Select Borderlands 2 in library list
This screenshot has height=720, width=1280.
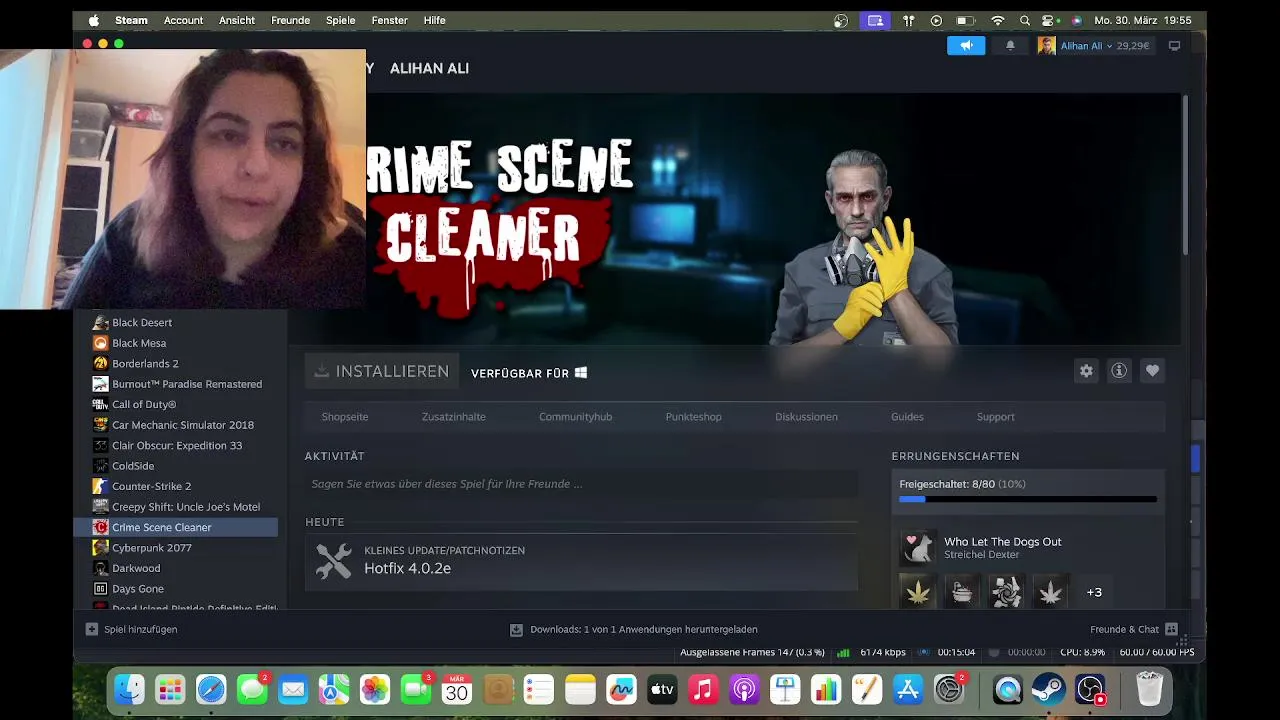click(145, 364)
